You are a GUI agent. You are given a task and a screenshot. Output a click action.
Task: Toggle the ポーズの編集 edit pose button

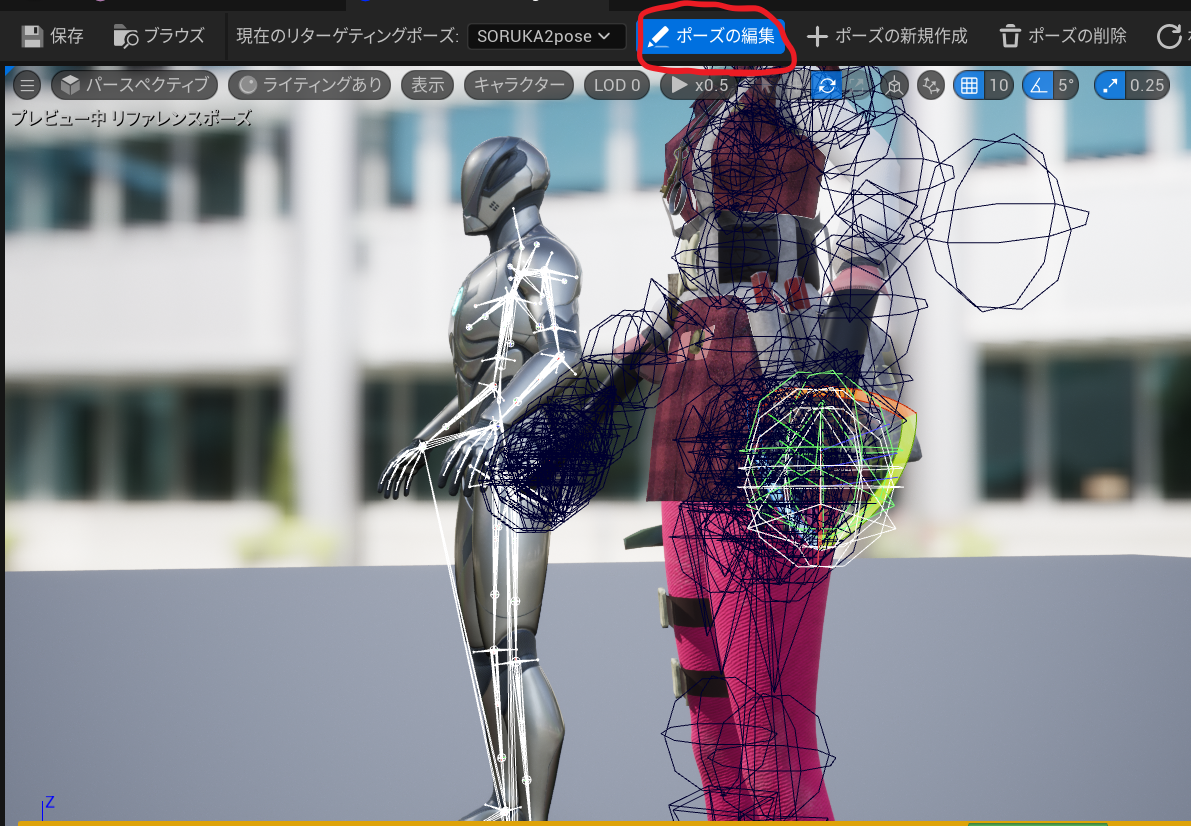point(712,36)
